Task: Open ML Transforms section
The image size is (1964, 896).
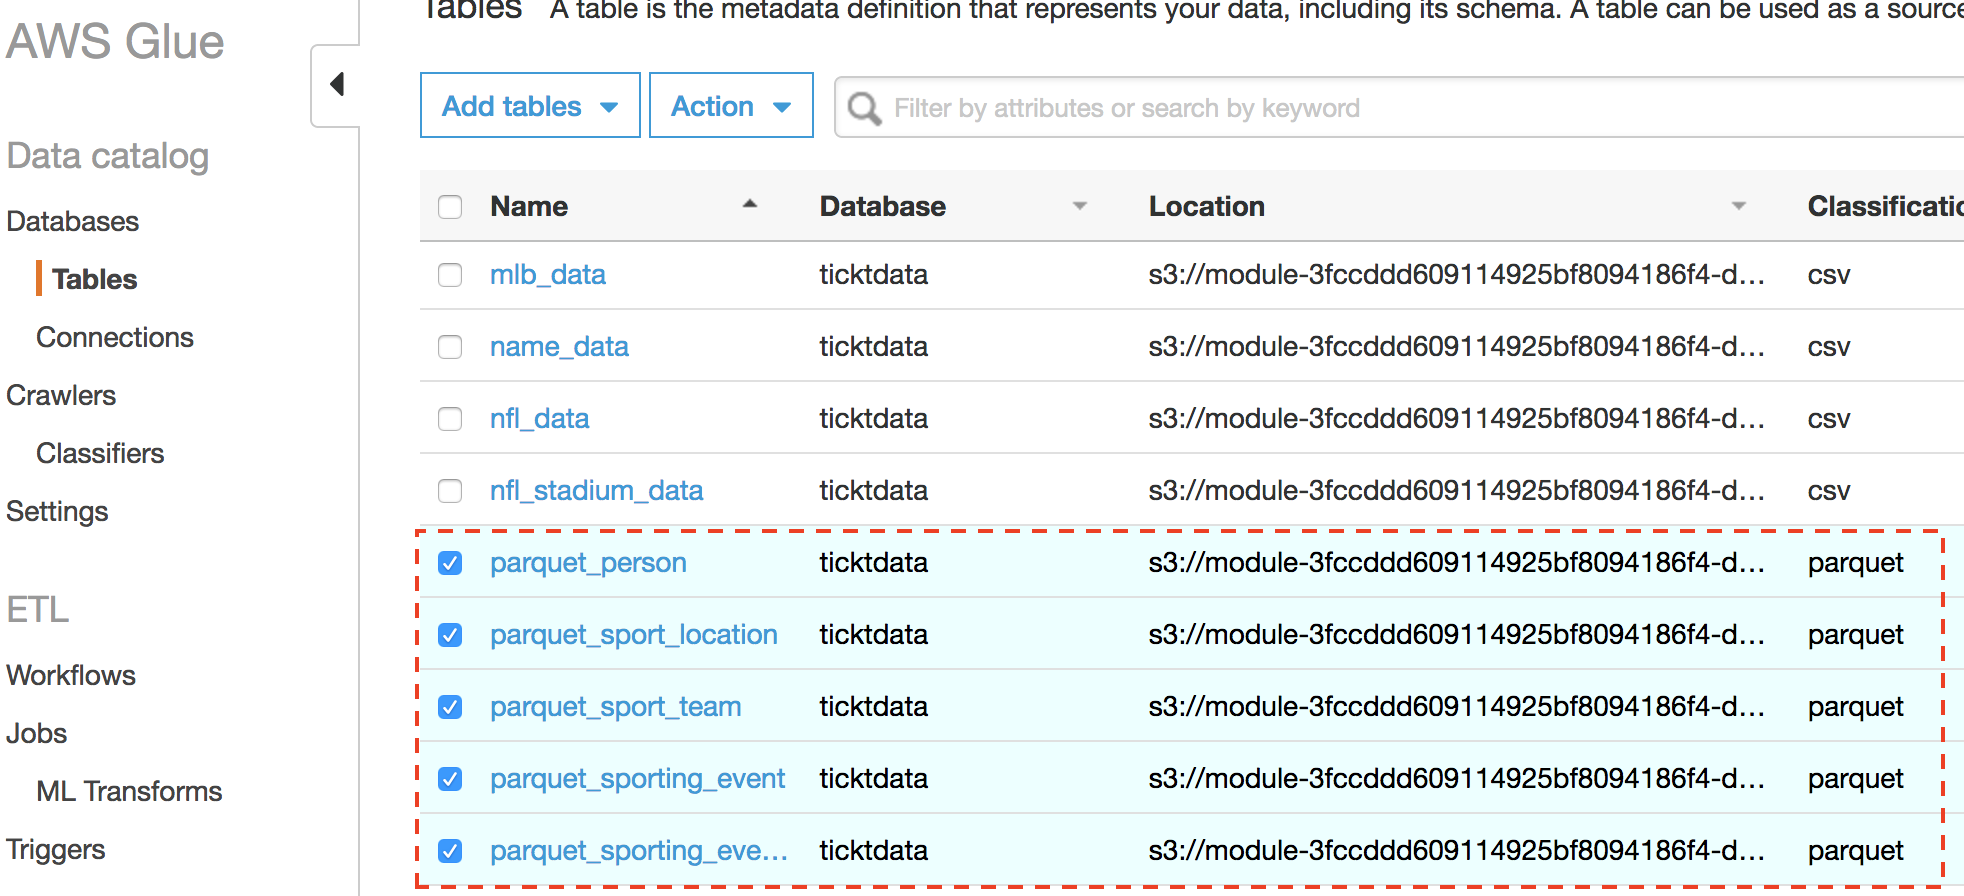Action: tap(129, 791)
